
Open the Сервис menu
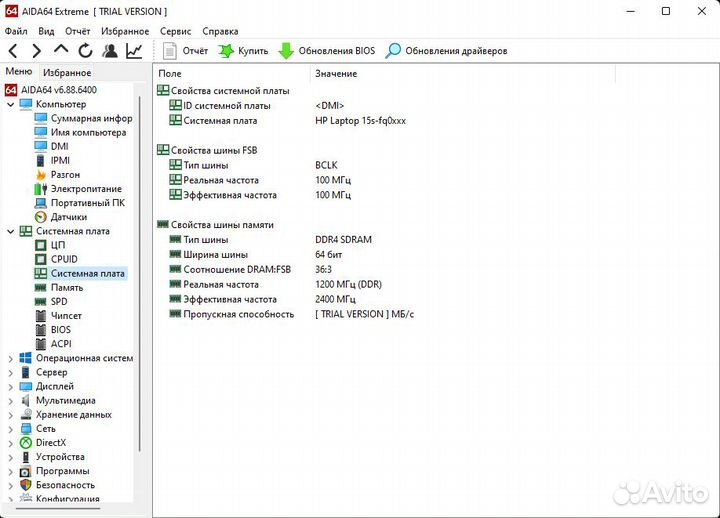176,31
